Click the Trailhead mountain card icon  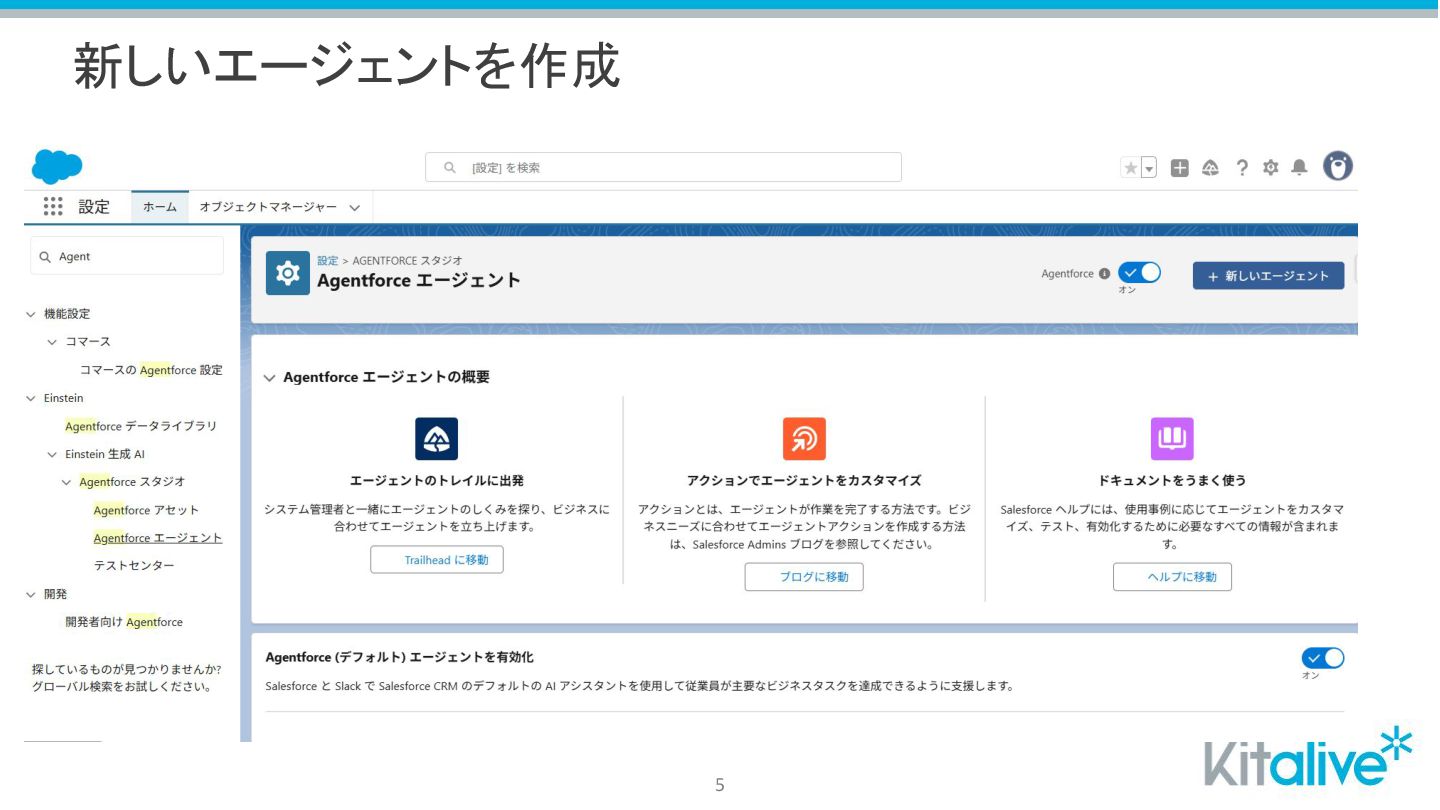[x=436, y=439]
